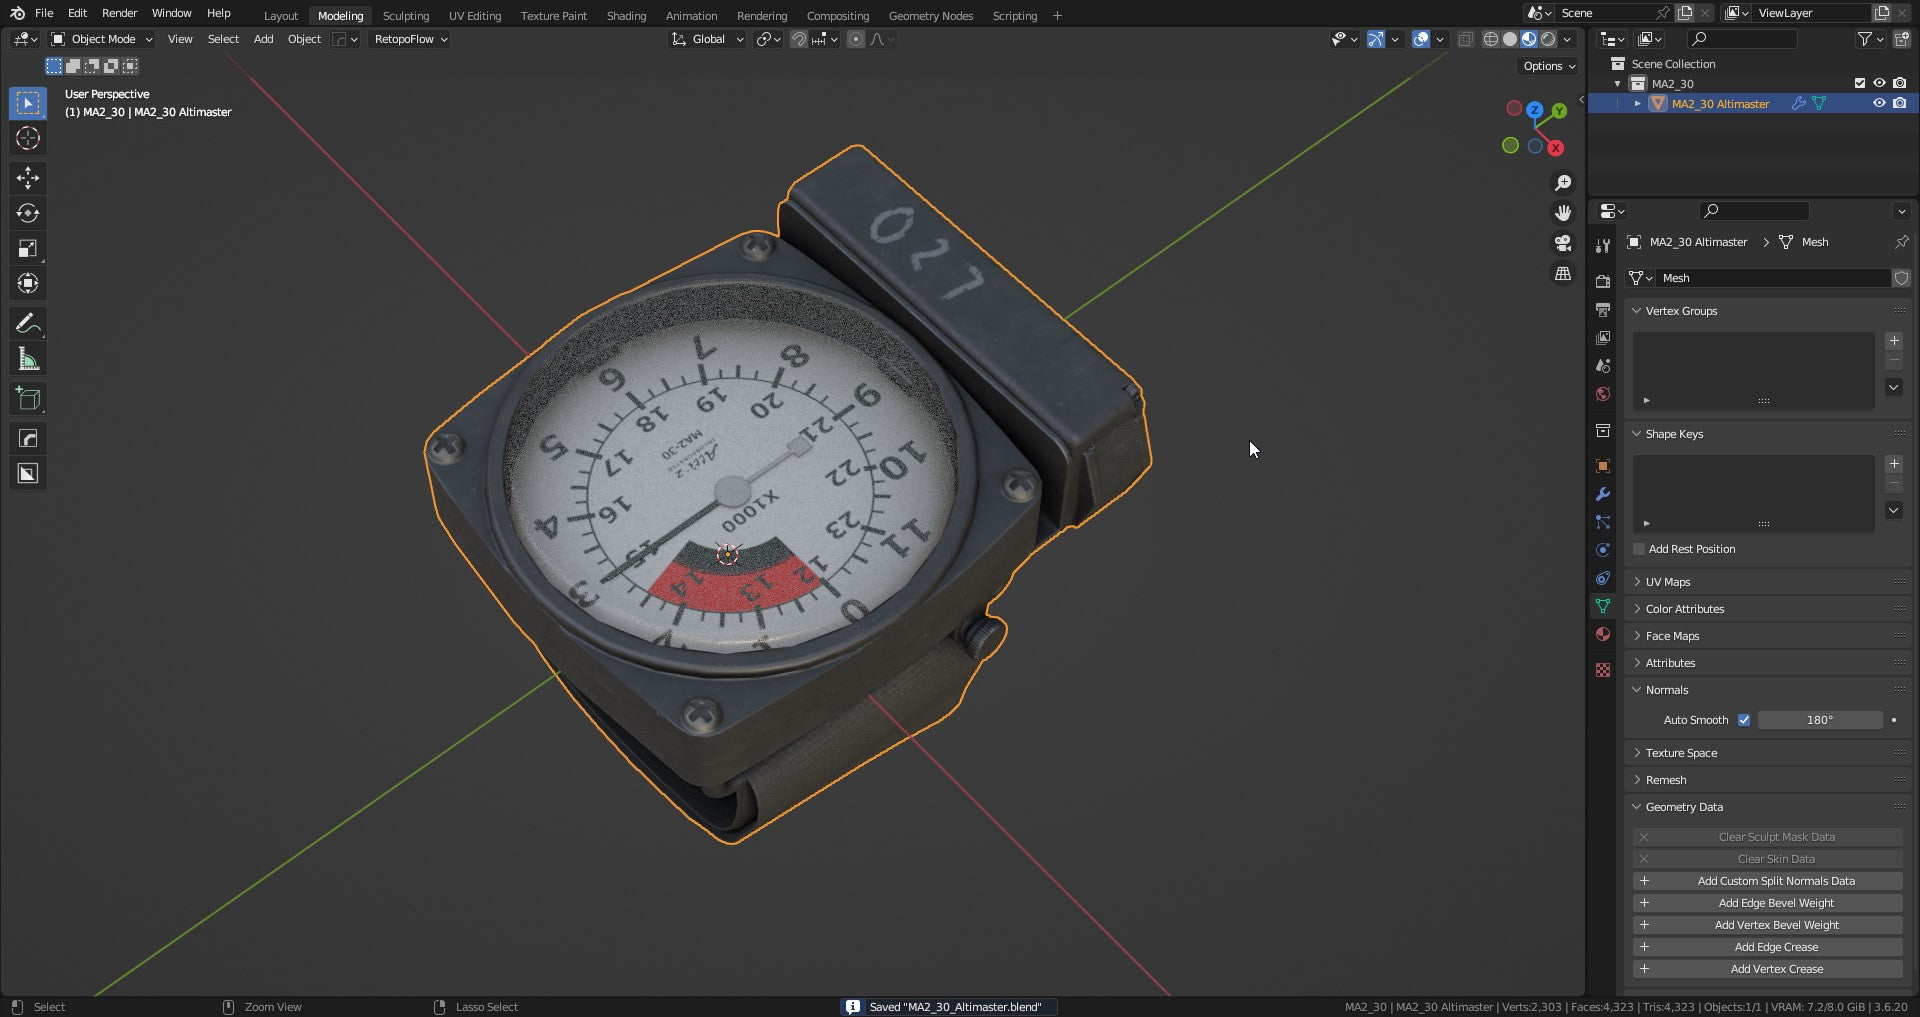Open the Global transform orientation dropdown

[708, 39]
